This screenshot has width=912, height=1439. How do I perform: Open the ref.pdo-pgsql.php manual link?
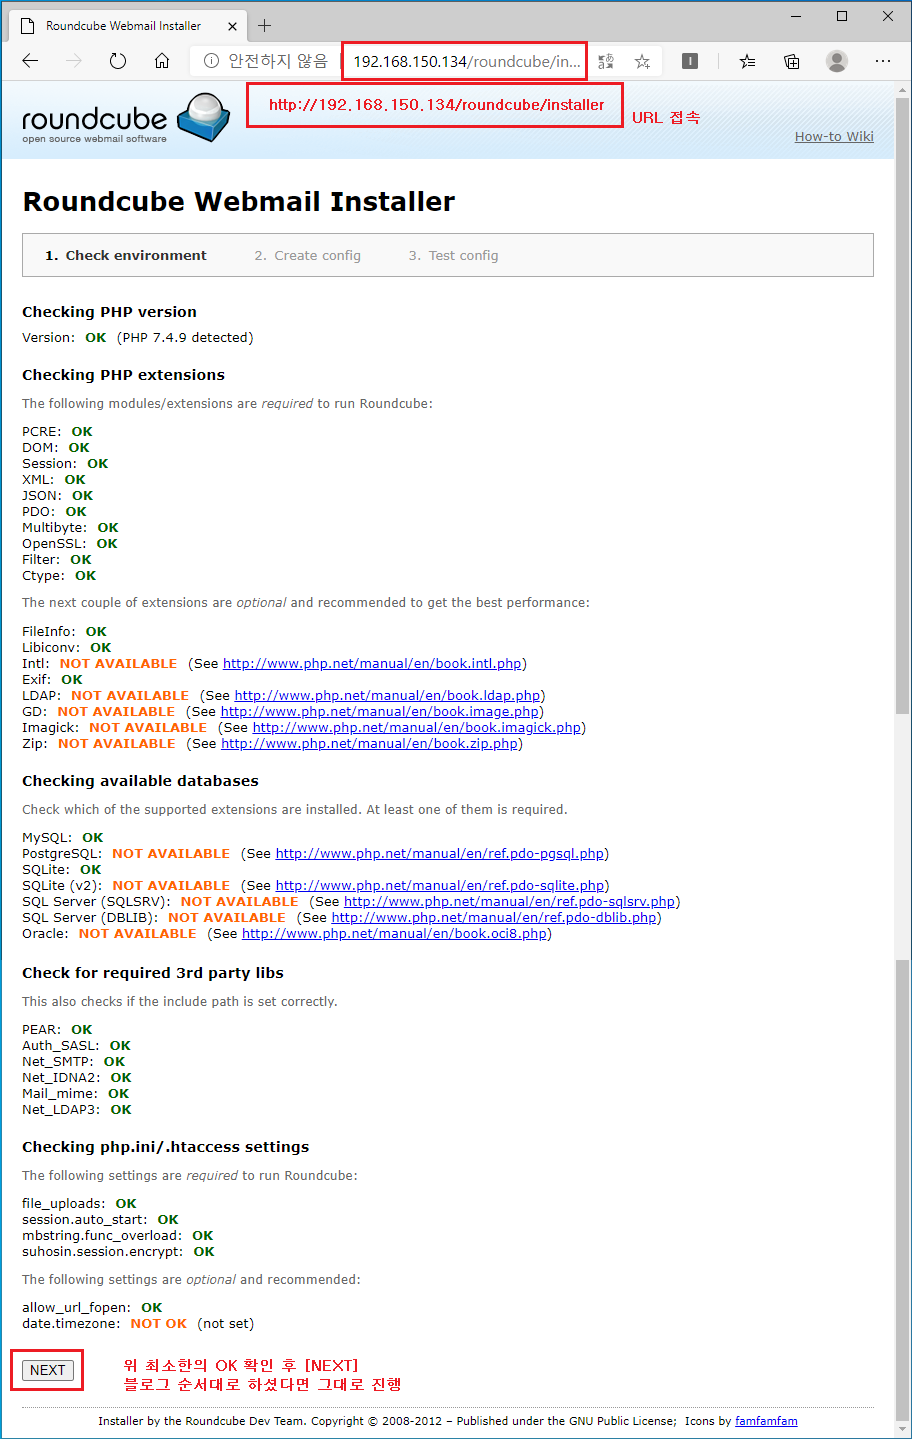[440, 853]
